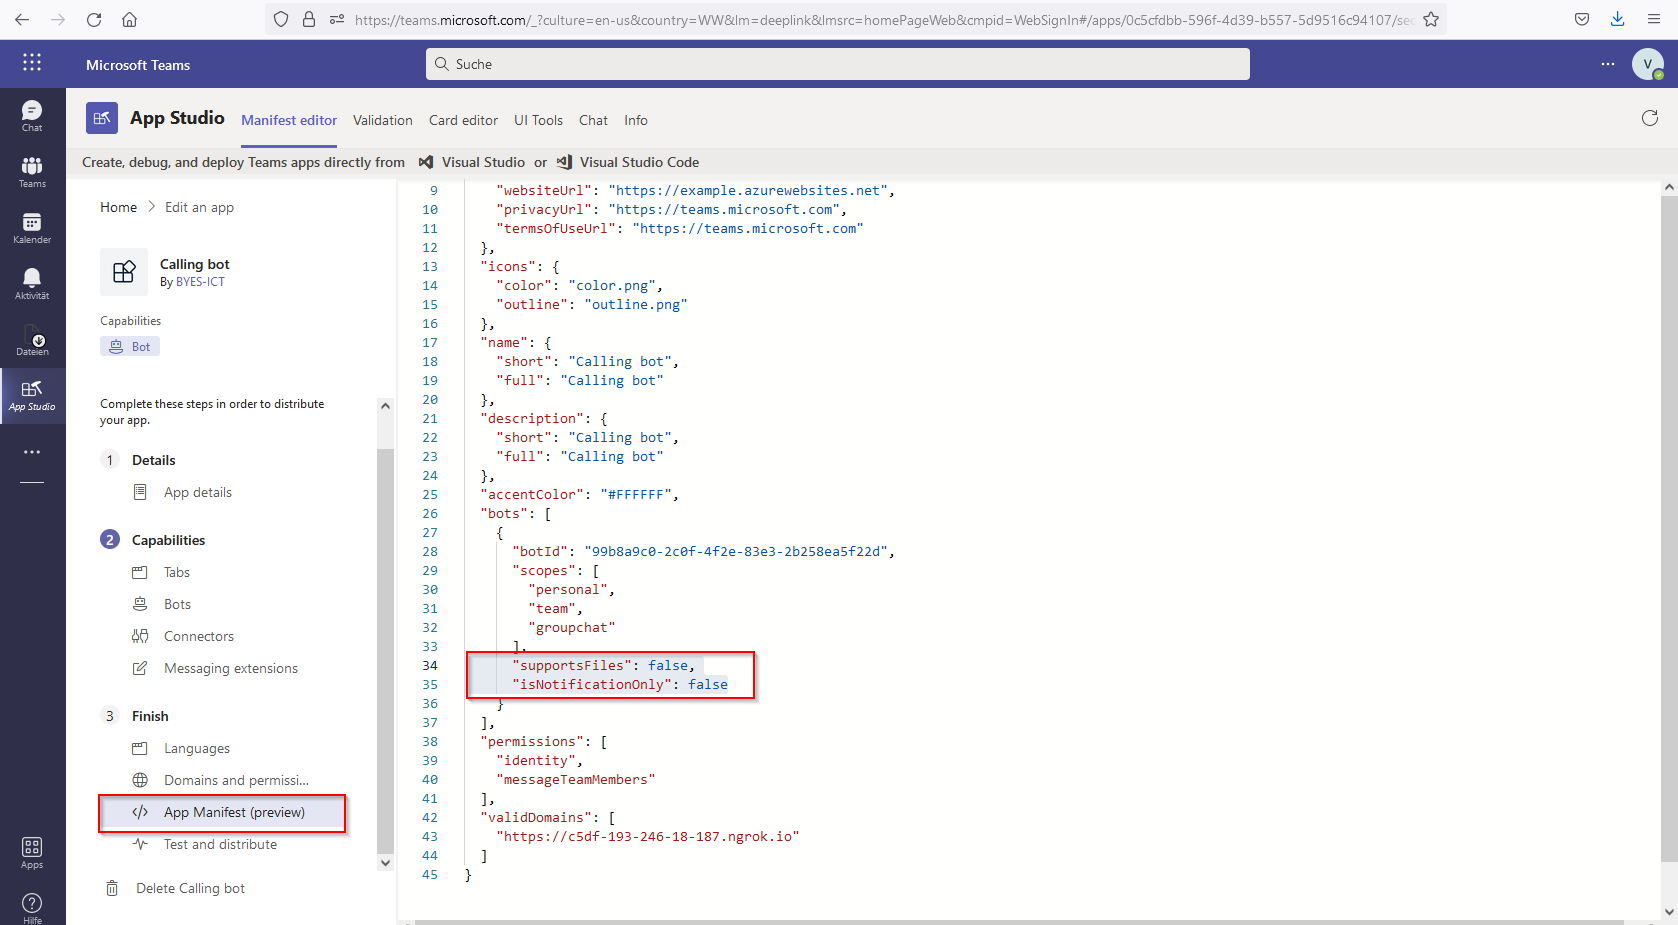Open the Languages step under Finish
This screenshot has height=925, width=1678.
196,747
